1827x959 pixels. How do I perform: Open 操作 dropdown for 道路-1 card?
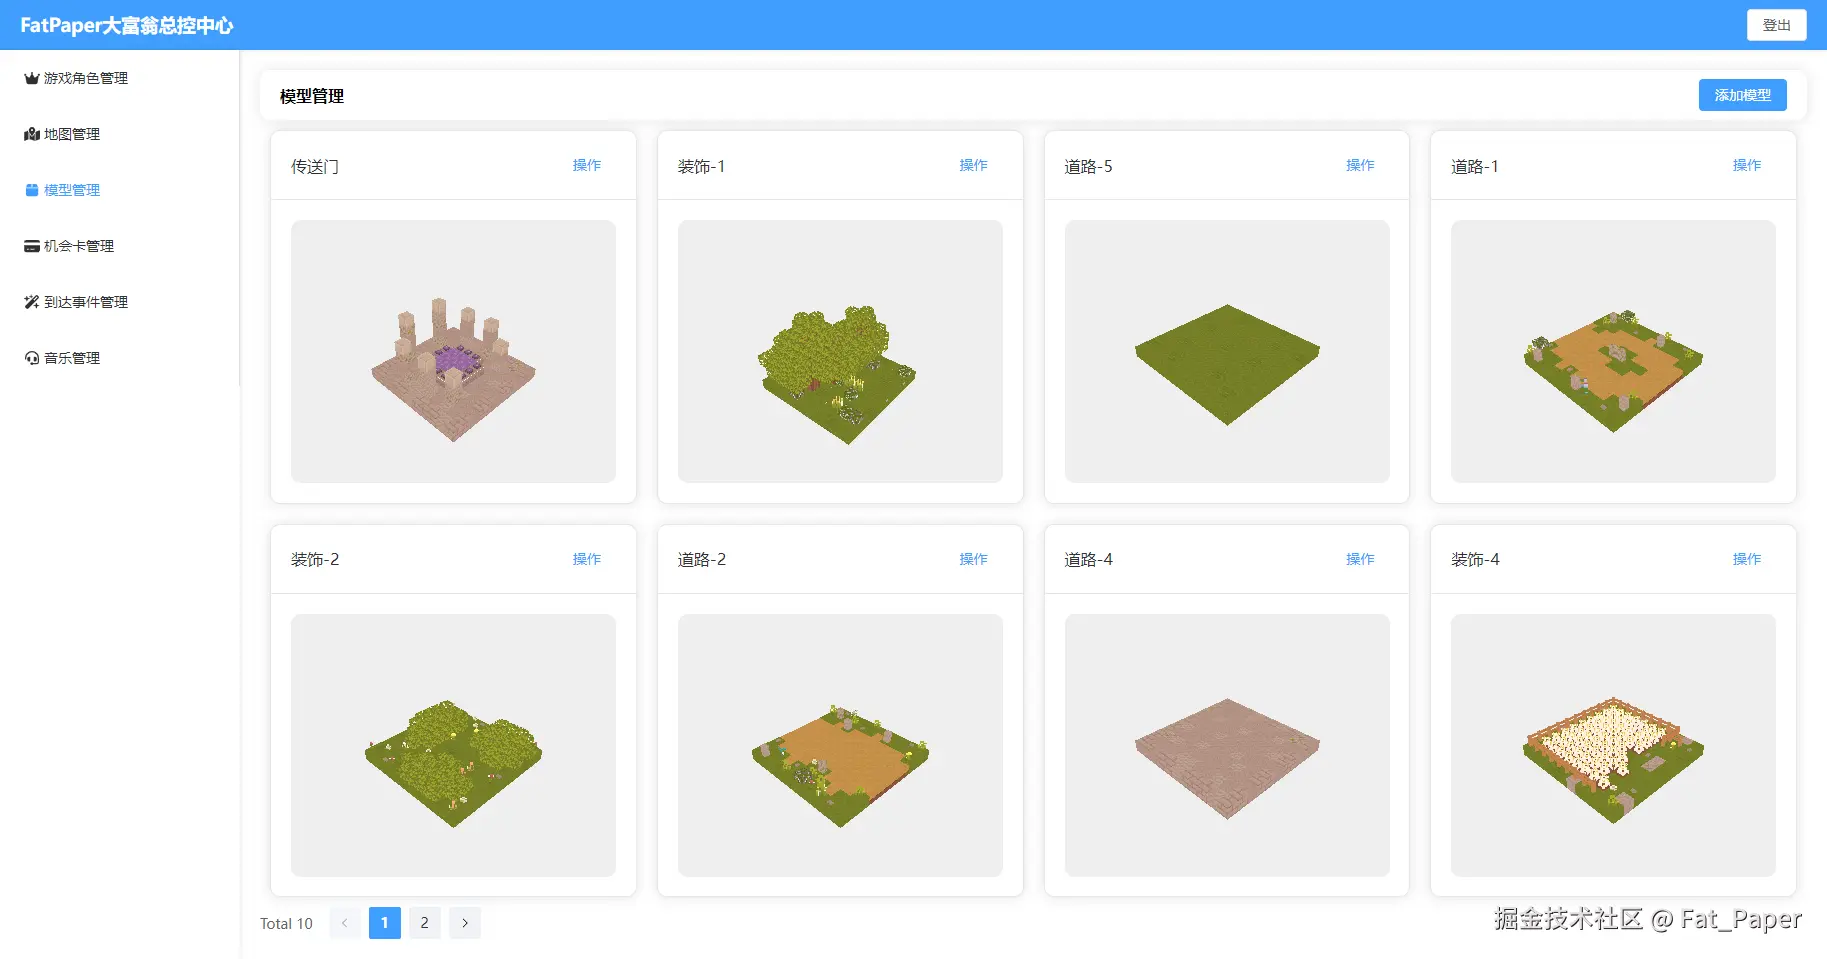pos(1747,165)
